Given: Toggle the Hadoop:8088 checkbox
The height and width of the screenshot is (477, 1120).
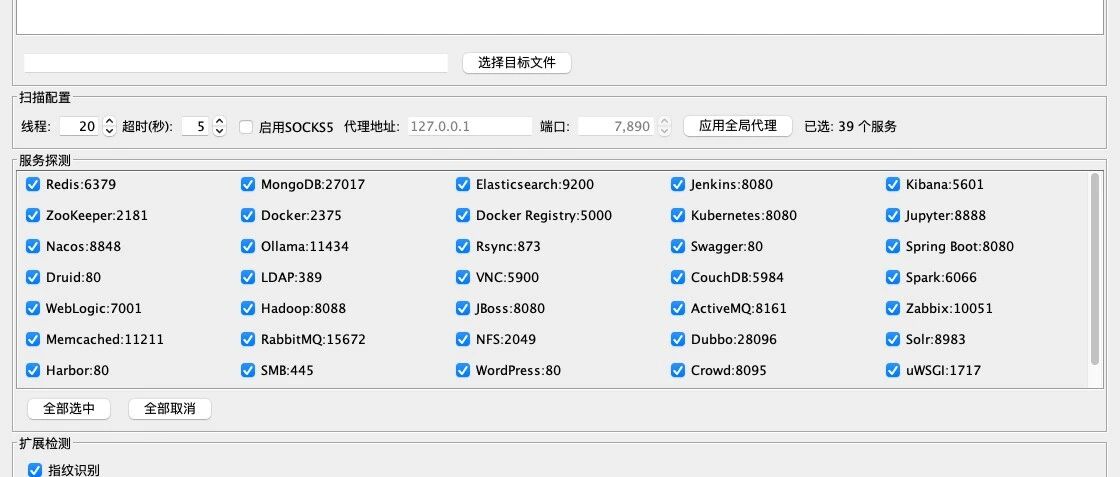Looking at the screenshot, I should [x=248, y=308].
